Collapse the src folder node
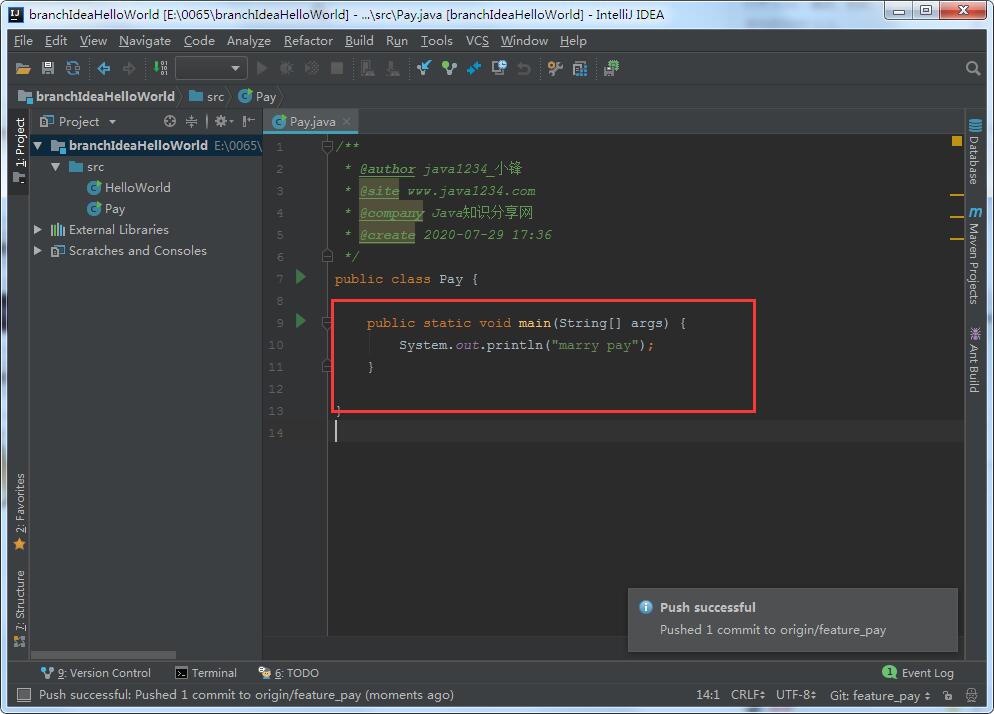This screenshot has width=994, height=714. (56, 167)
